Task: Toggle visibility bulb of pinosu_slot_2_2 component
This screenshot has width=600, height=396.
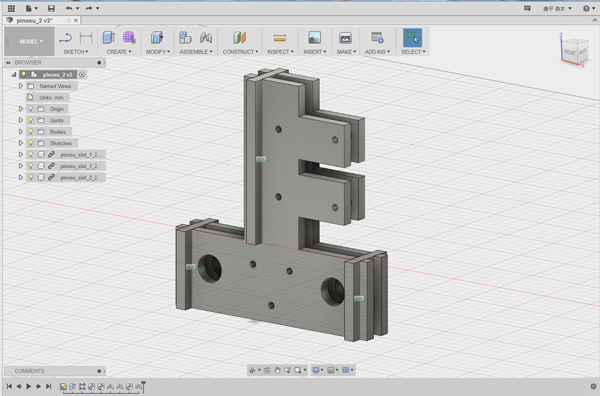Action: click(31, 177)
